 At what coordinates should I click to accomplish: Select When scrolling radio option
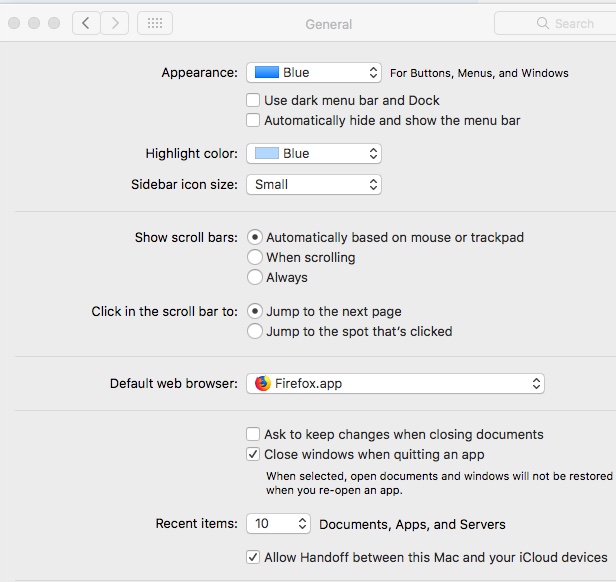[x=255, y=257]
